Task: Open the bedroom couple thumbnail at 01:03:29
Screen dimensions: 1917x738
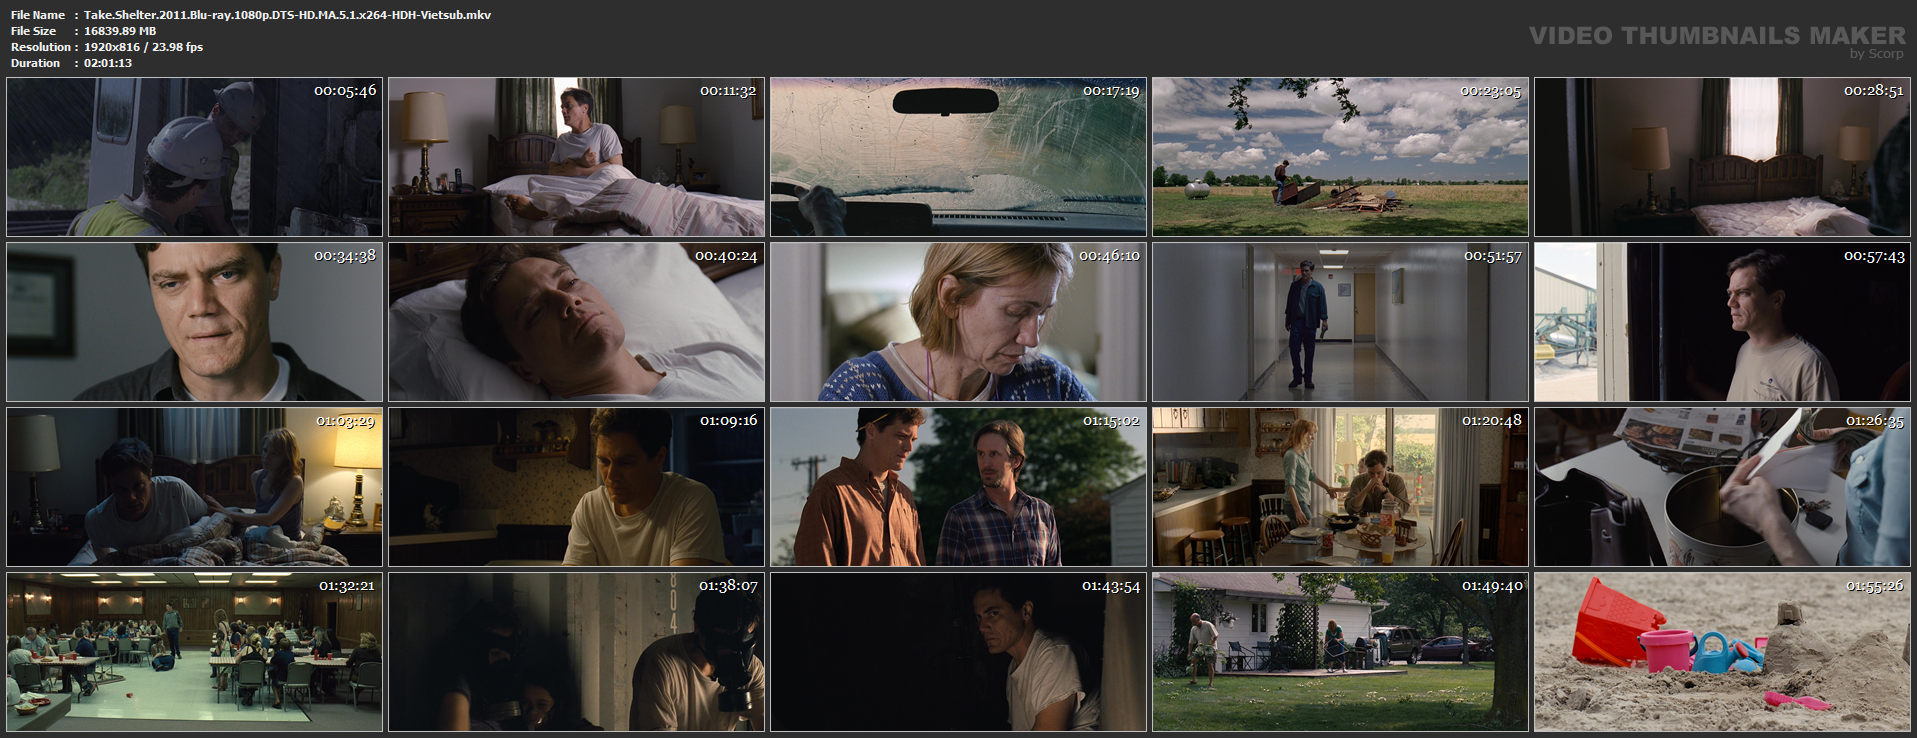Action: (195, 487)
